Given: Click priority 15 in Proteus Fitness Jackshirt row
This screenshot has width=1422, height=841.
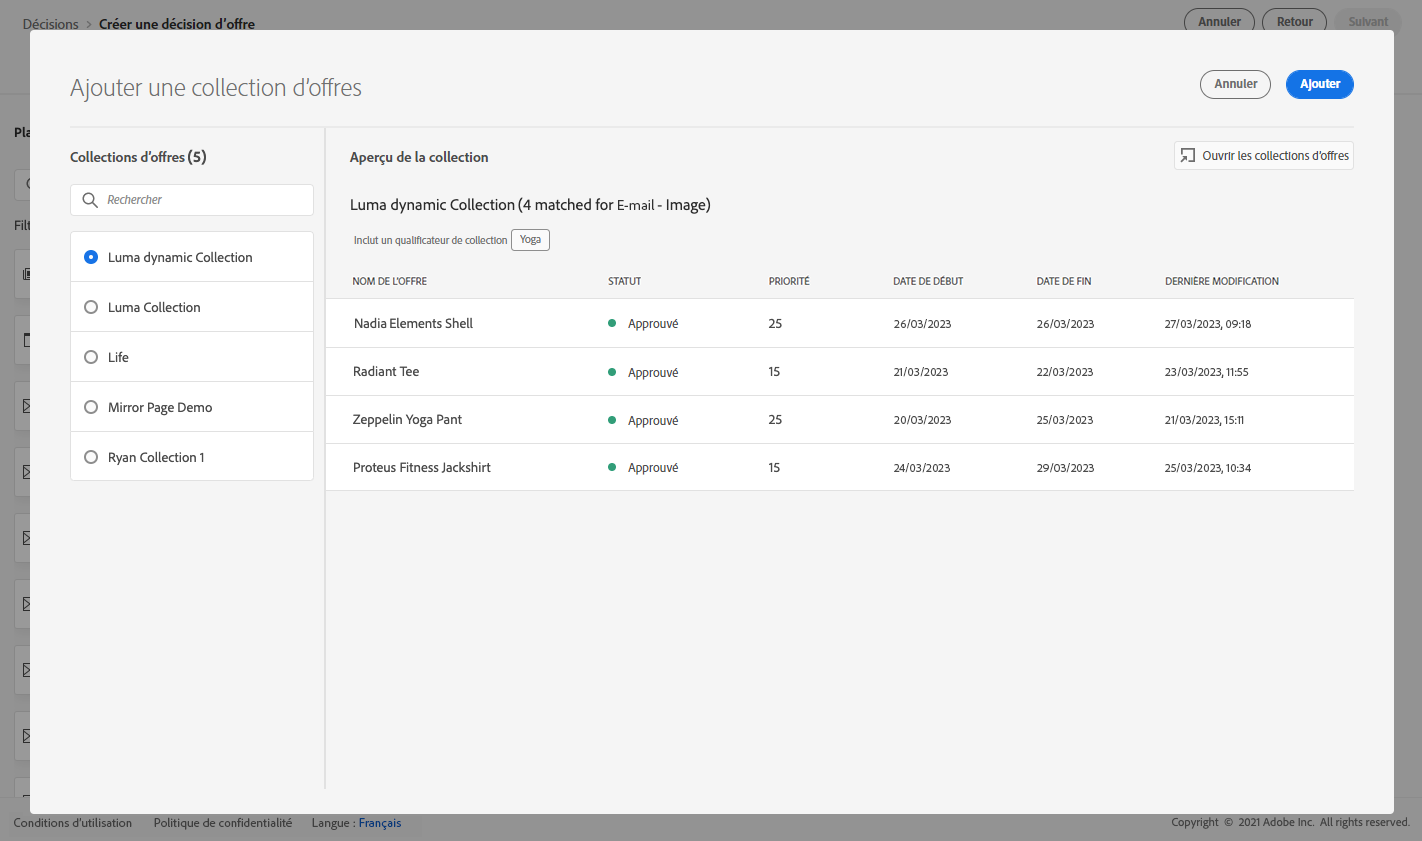Looking at the screenshot, I should click(774, 467).
